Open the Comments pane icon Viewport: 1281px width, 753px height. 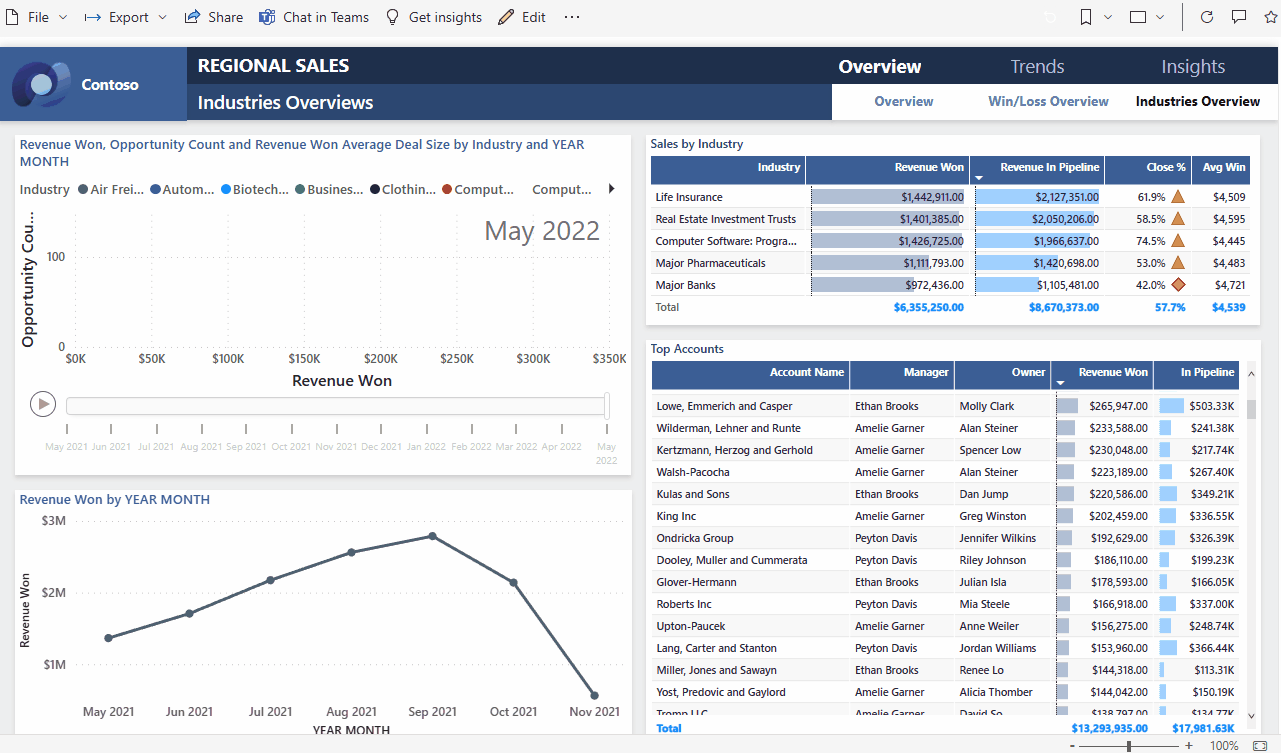click(1239, 17)
